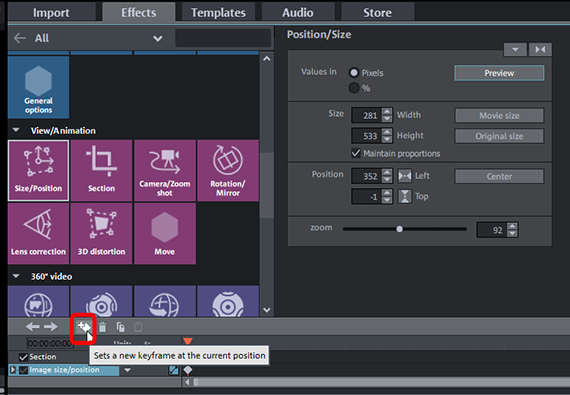Select the % values radio option
This screenshot has height=395, width=570.
pyautogui.click(x=354, y=88)
